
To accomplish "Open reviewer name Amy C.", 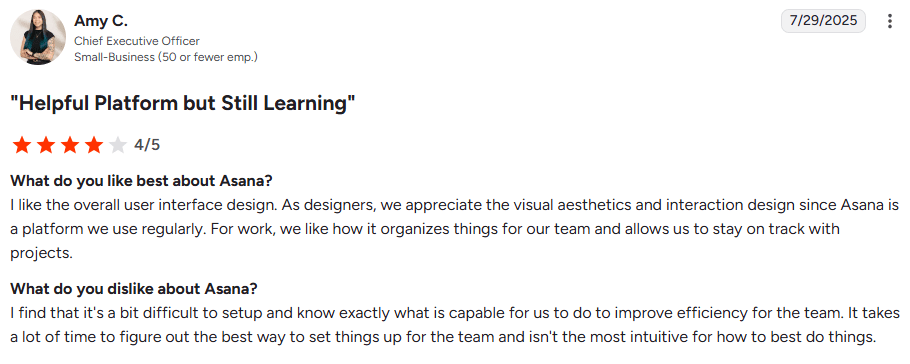I will (101, 21).
